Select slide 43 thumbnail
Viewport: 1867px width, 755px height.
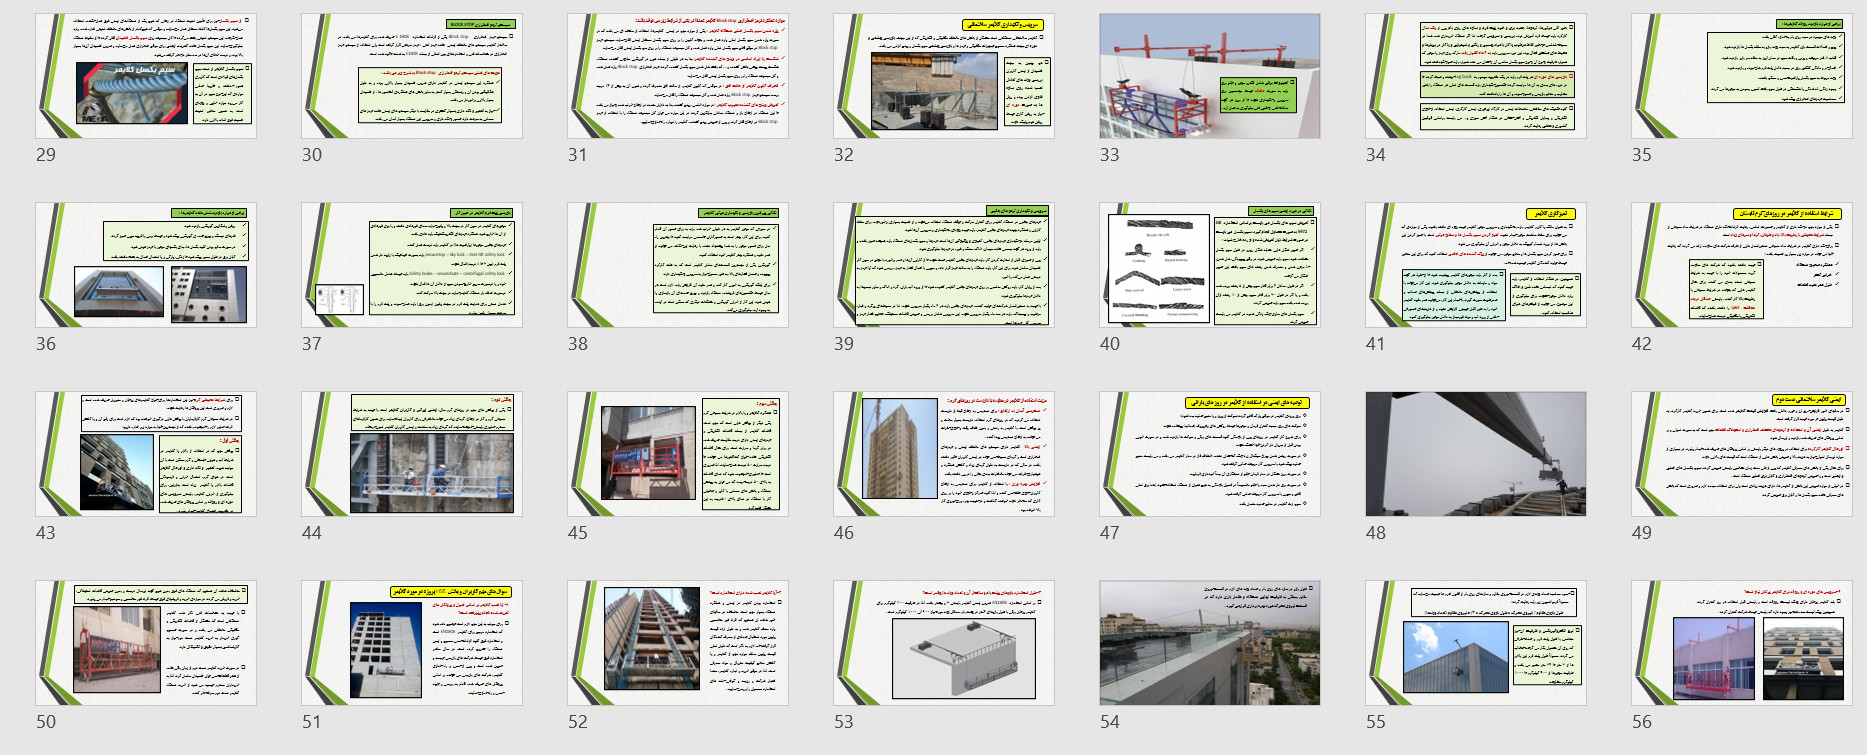[146, 454]
